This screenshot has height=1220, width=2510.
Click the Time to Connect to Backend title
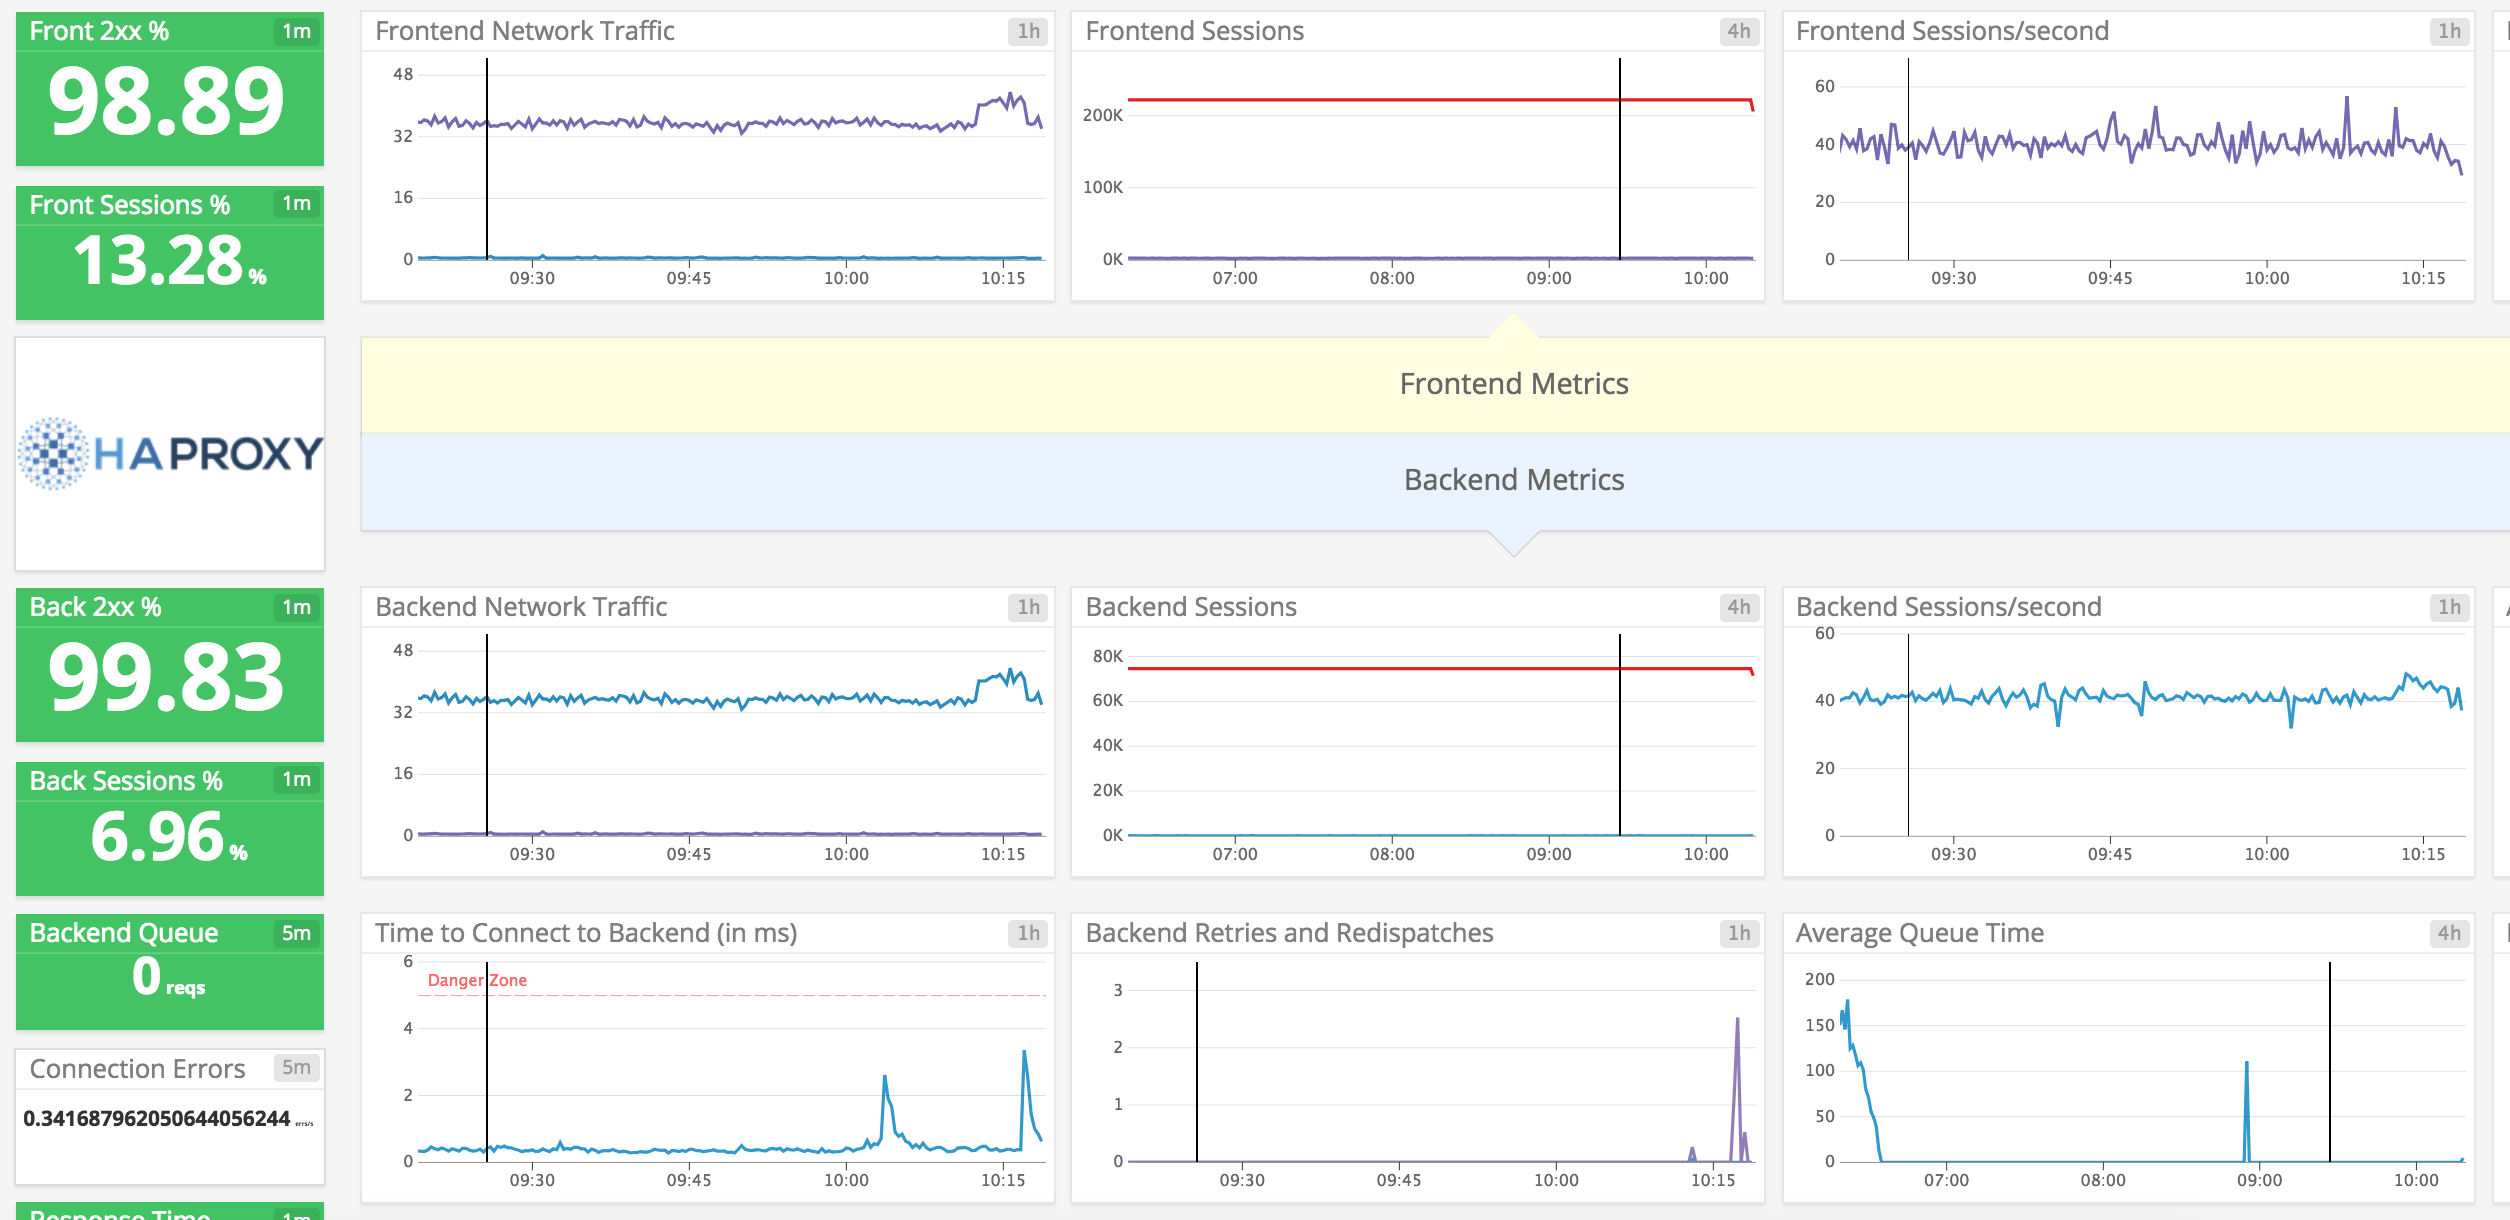coord(586,933)
